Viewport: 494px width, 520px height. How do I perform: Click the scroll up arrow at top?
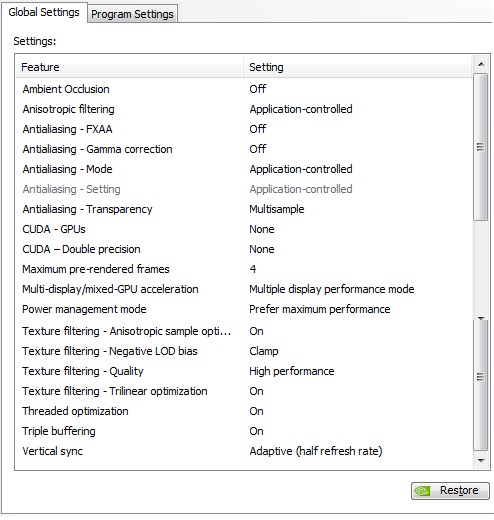[x=481, y=64]
